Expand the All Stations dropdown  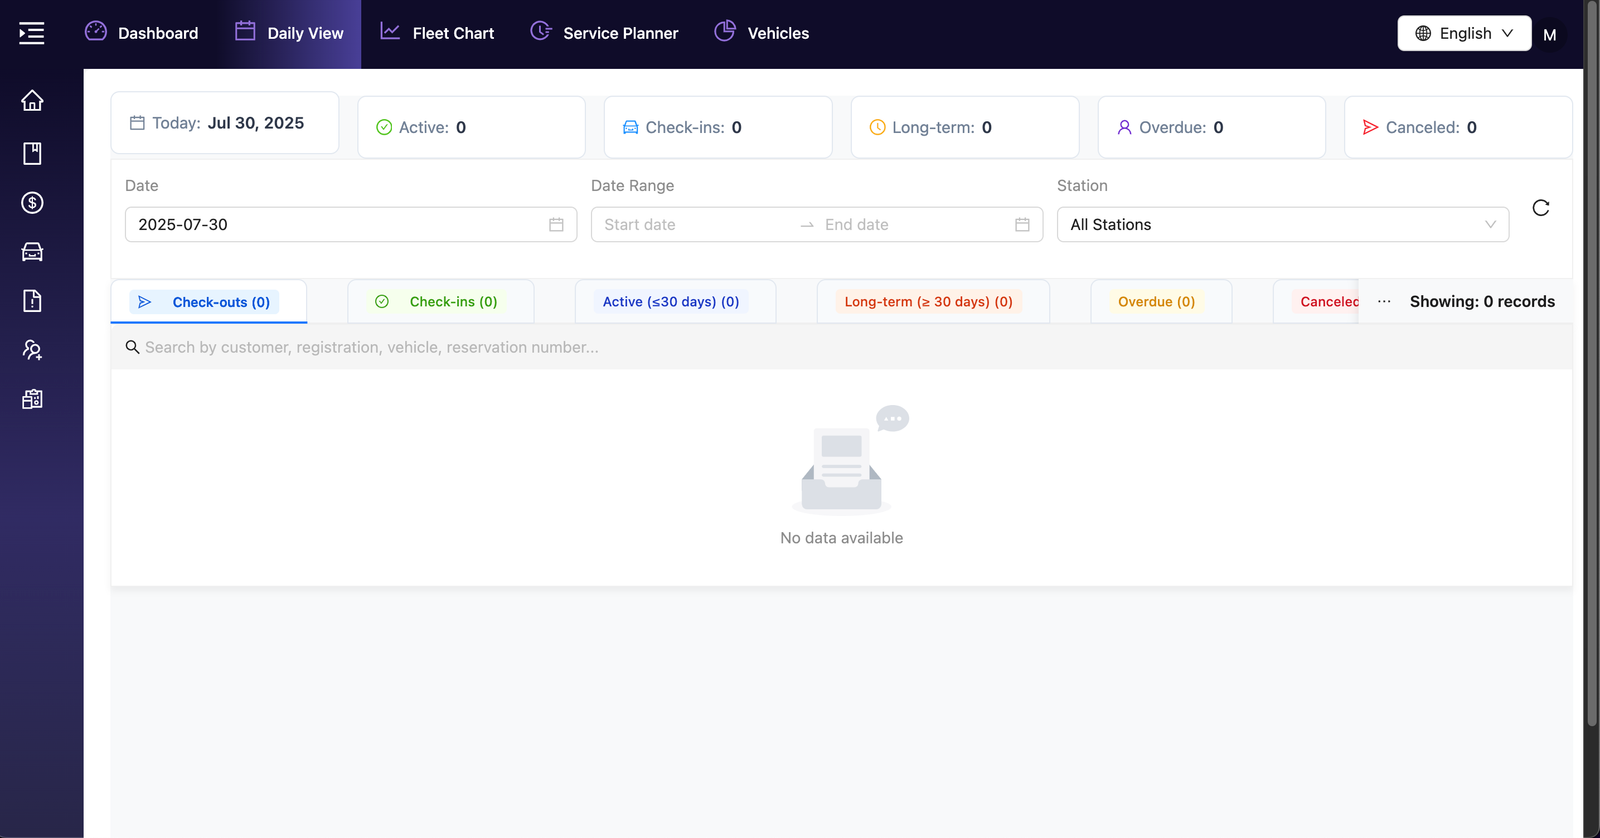pyautogui.click(x=1282, y=225)
